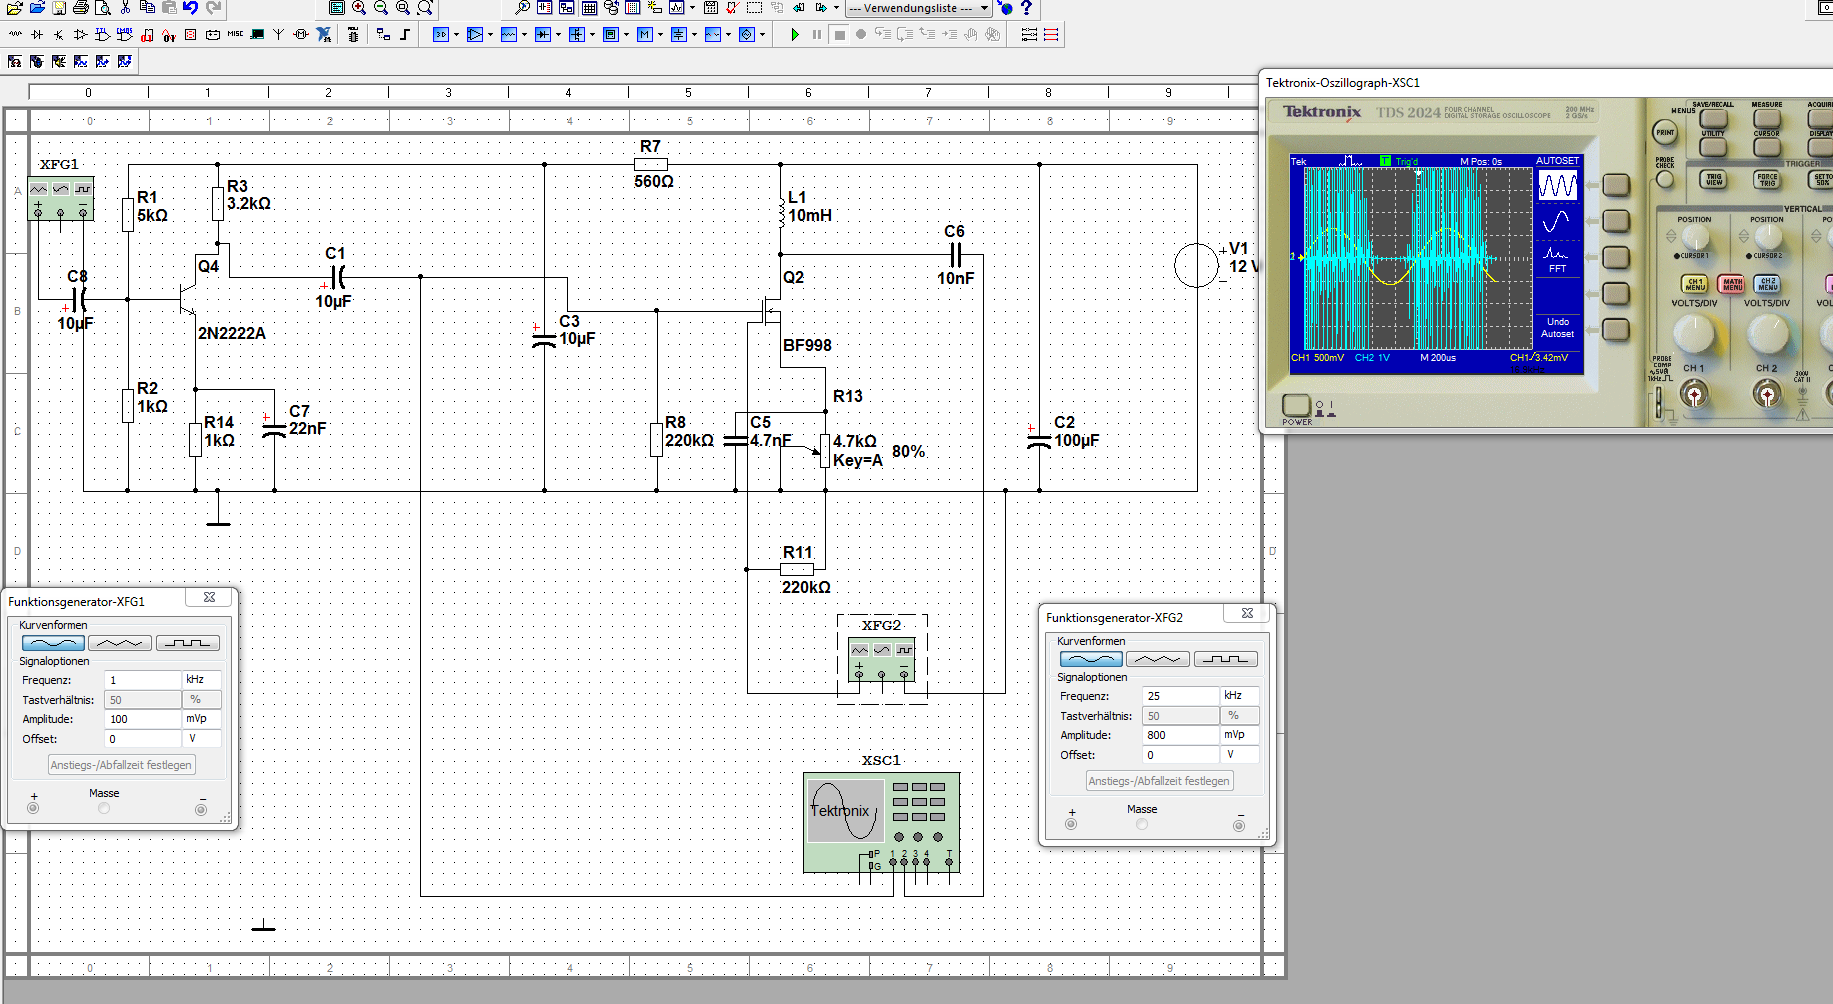The height and width of the screenshot is (1004, 1833).
Task: Zoom out of the schematic
Action: click(x=381, y=7)
